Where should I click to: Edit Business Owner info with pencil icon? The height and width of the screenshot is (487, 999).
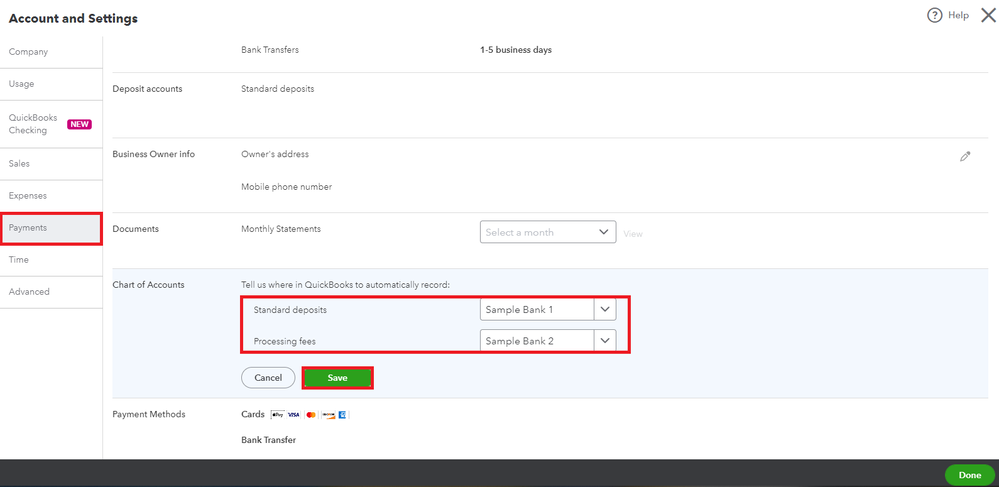[965, 156]
